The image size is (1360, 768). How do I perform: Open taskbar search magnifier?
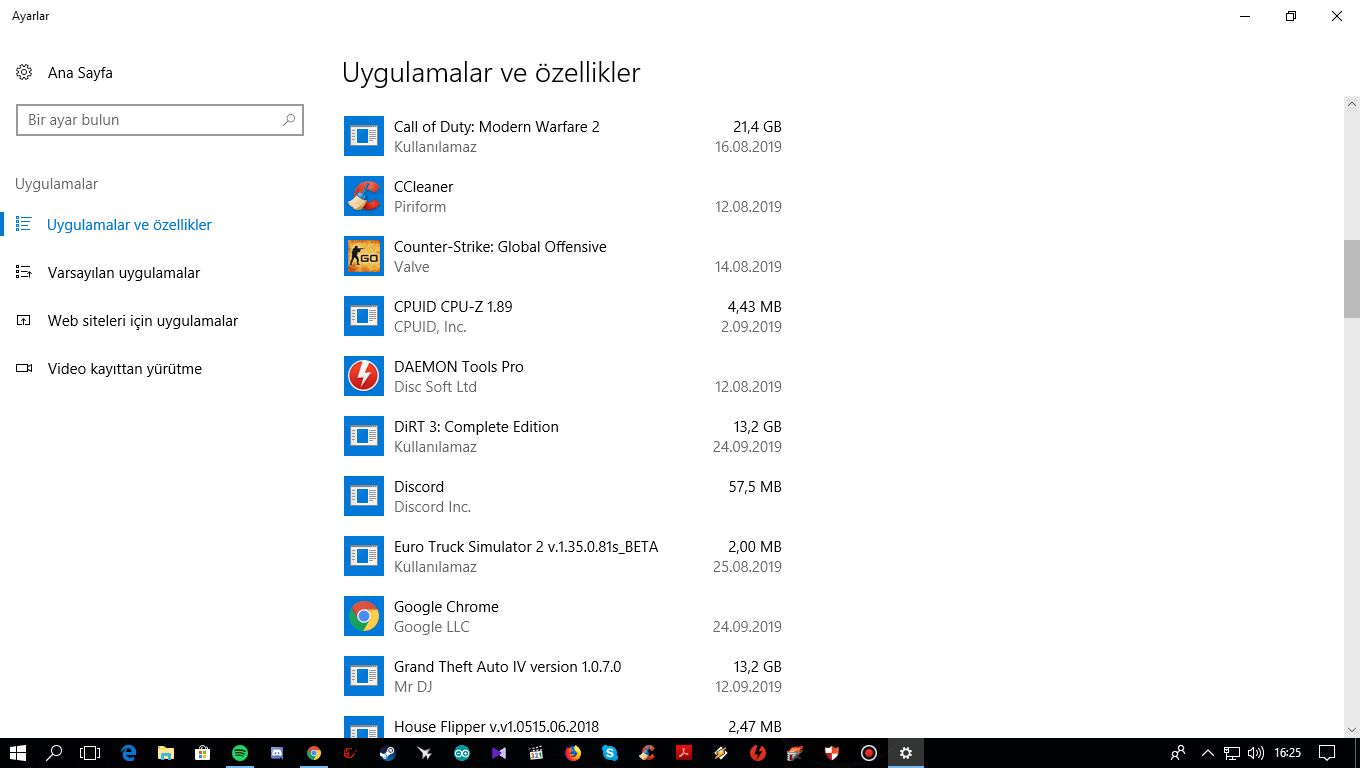(x=54, y=753)
